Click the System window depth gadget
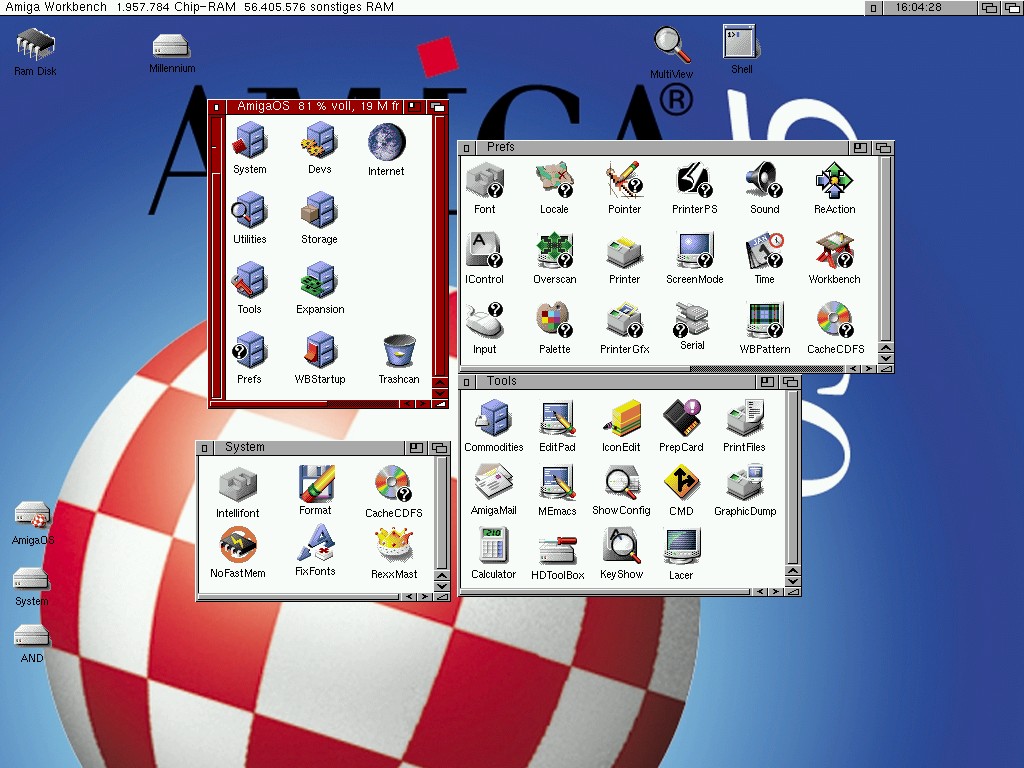This screenshot has width=1024, height=768. [x=439, y=448]
